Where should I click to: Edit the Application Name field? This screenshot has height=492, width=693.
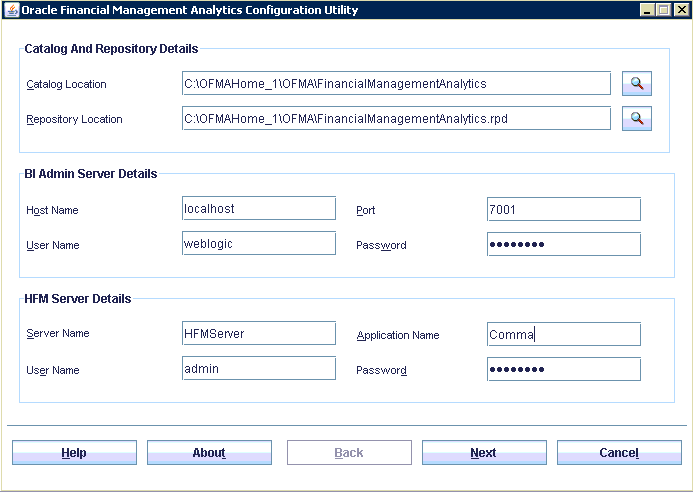pos(564,334)
